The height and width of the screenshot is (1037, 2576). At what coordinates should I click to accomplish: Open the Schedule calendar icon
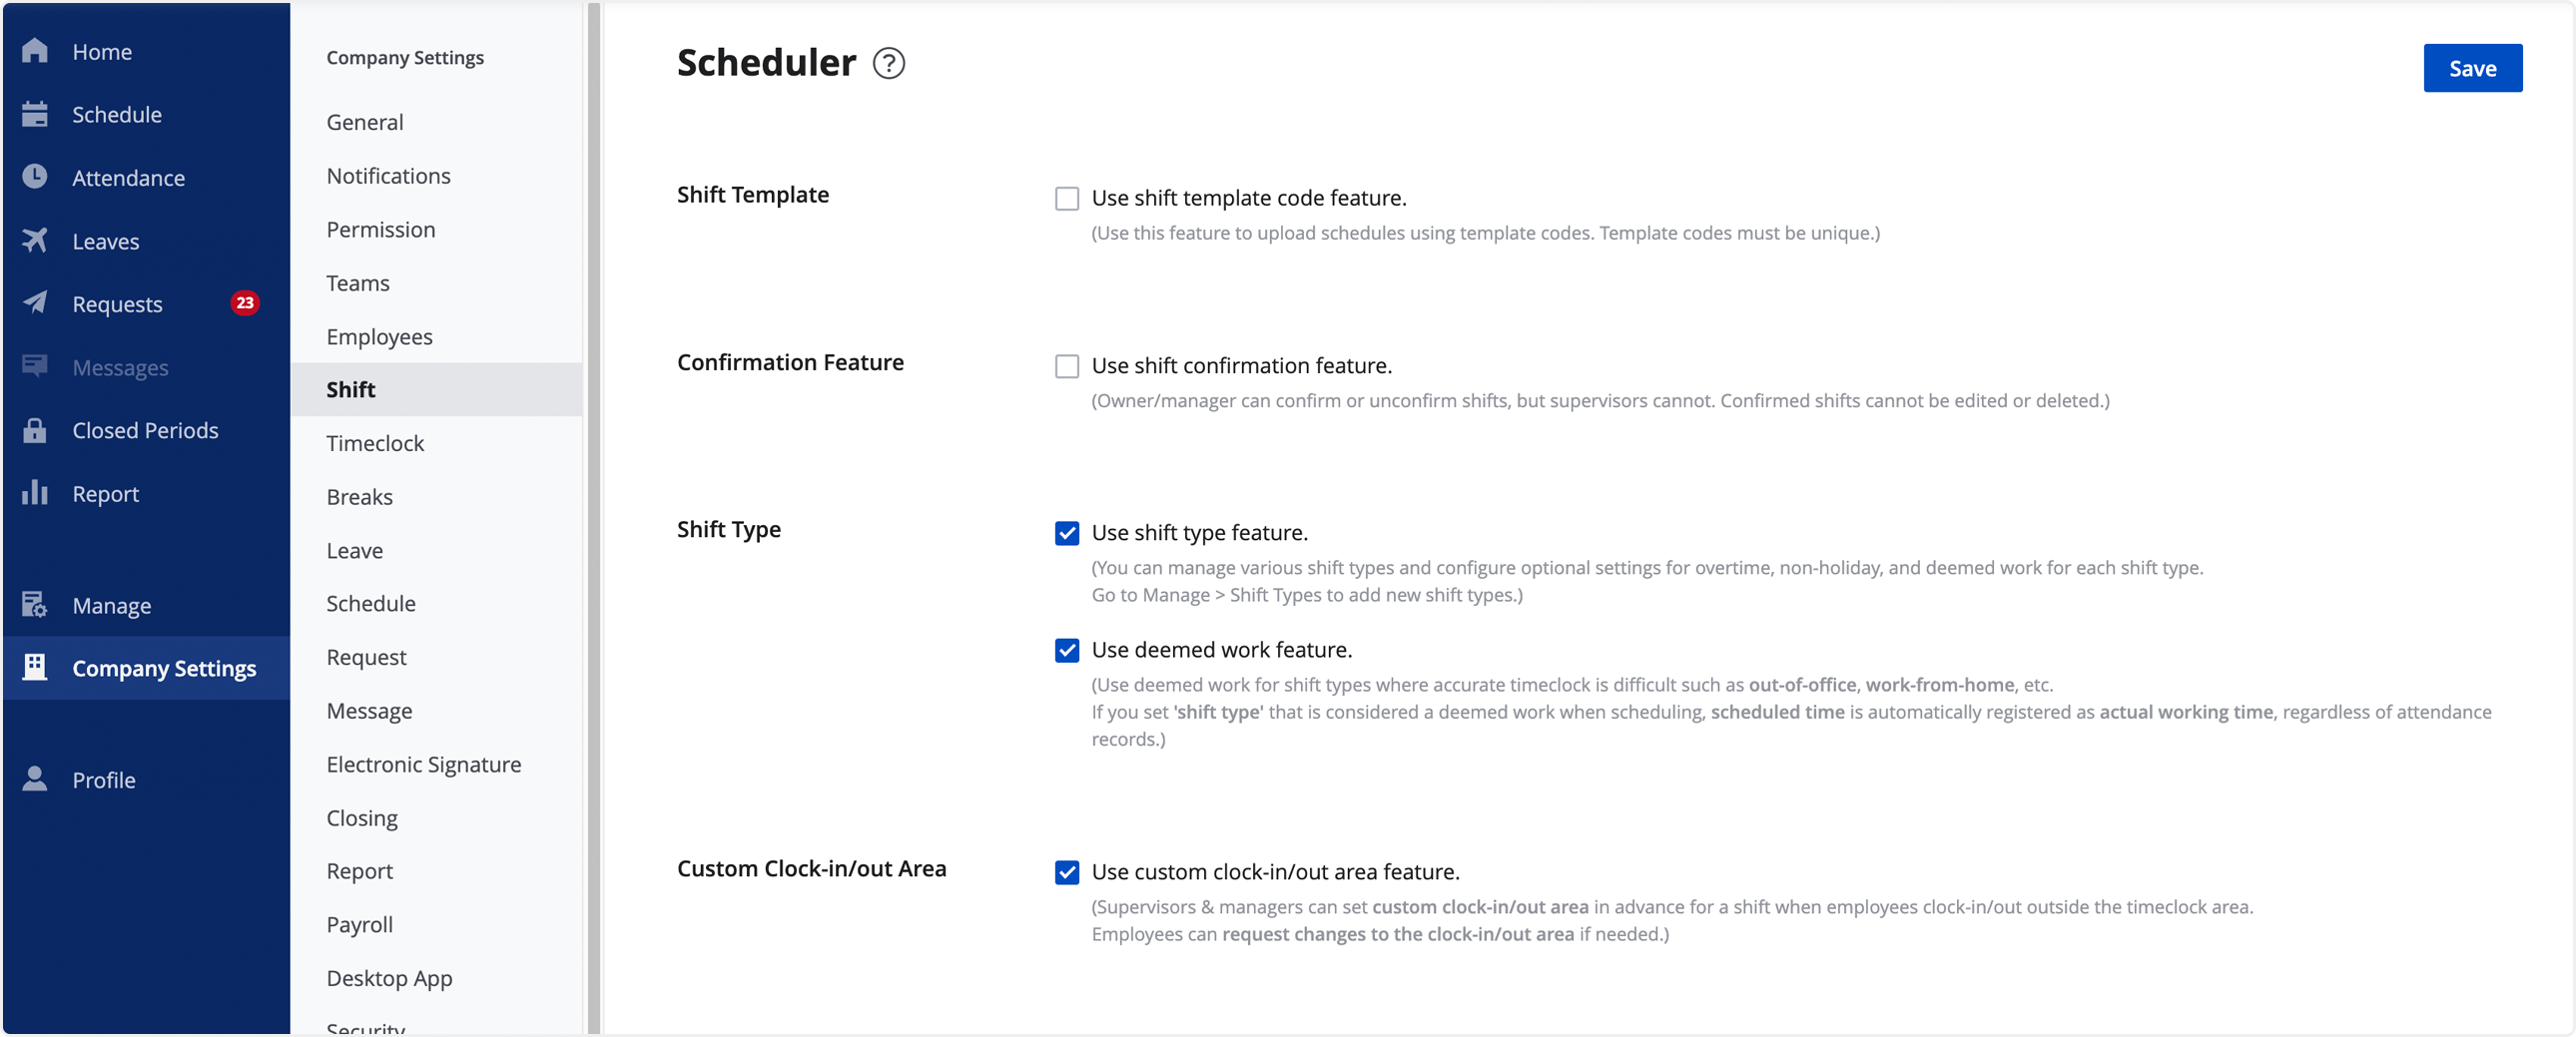click(35, 114)
